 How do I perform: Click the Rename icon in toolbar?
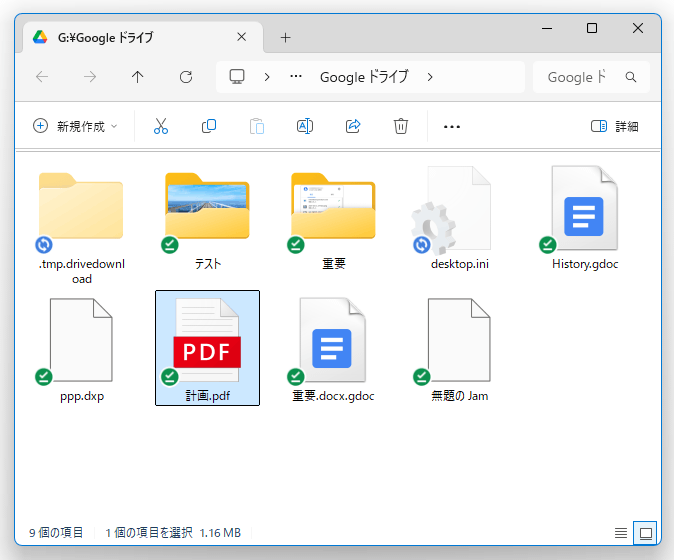click(305, 126)
